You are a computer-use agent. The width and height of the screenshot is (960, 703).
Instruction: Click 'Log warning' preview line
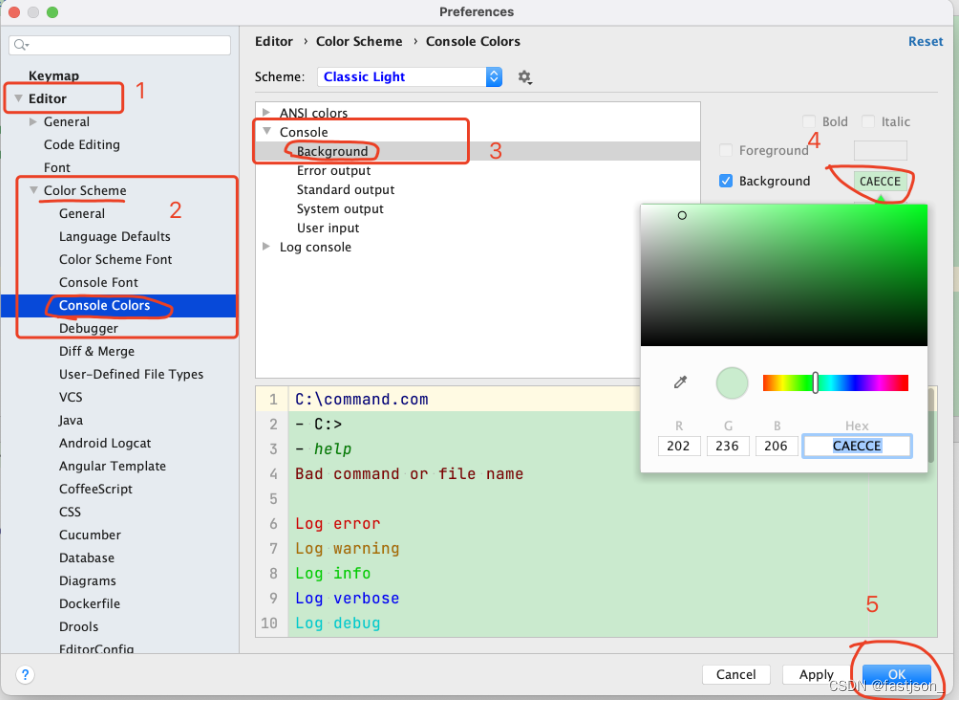click(347, 548)
